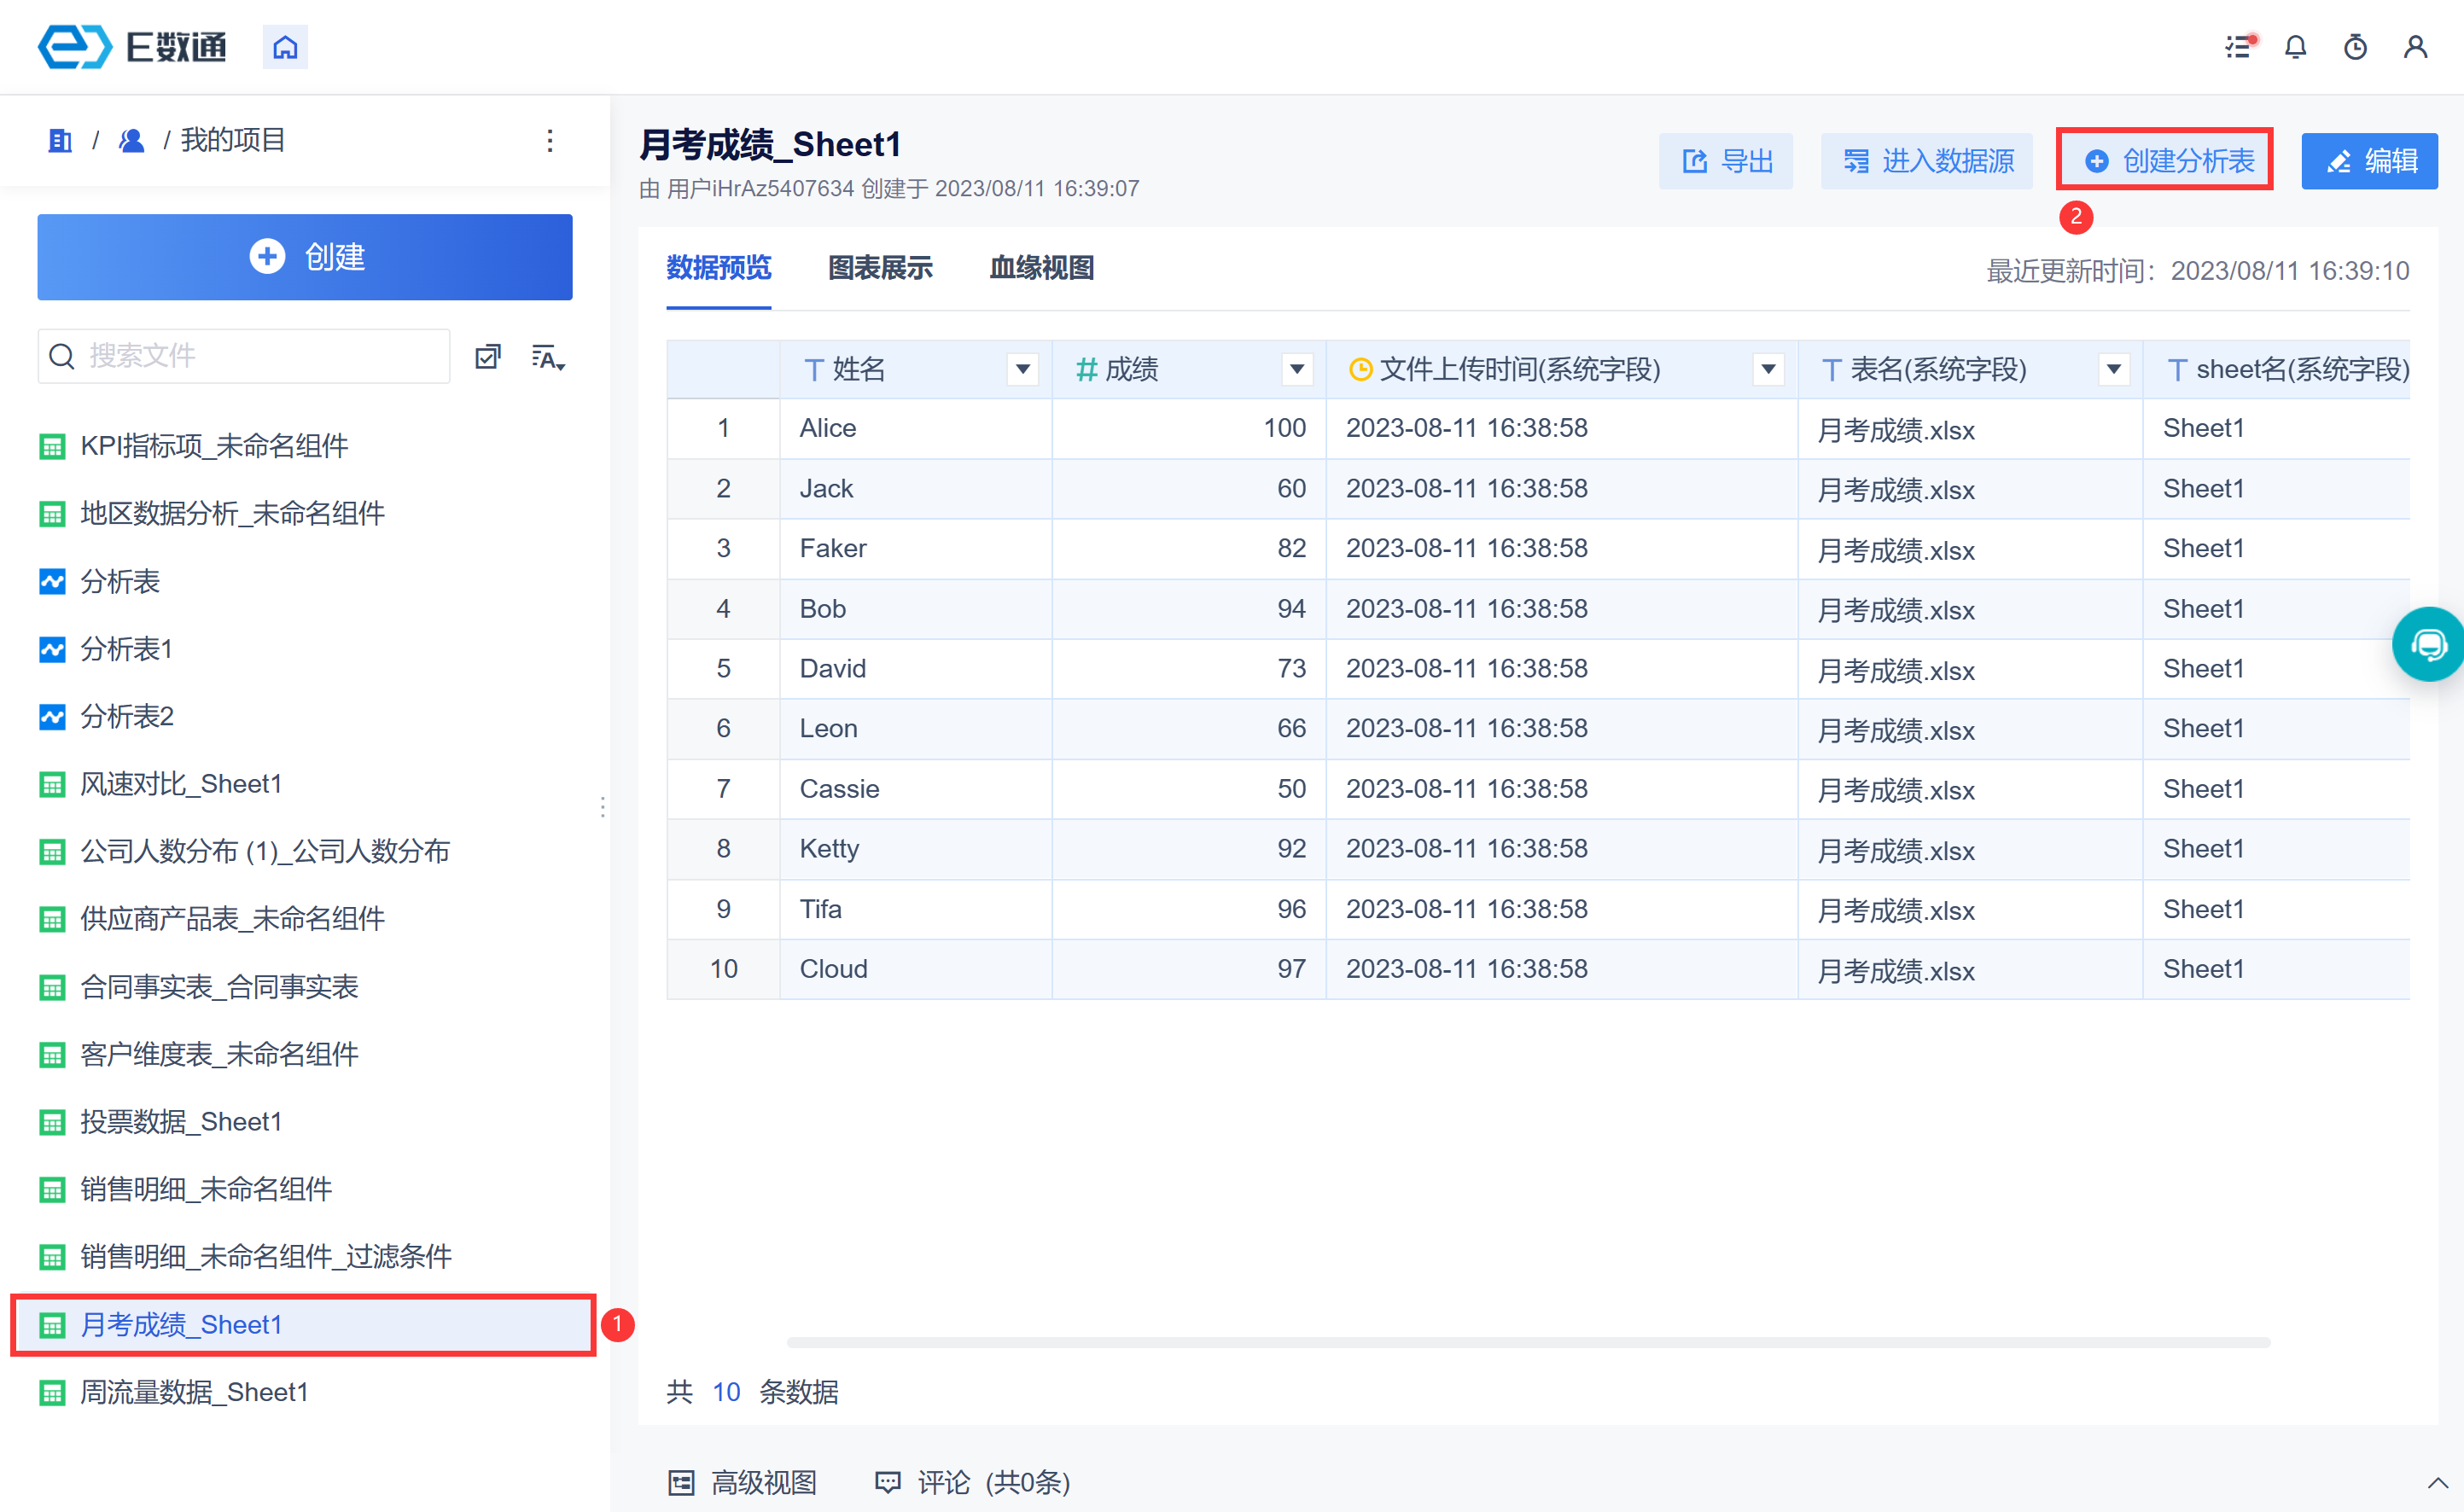Screen dimensions: 2464x1512
Task: Click the home icon in top bar
Action: point(285,47)
